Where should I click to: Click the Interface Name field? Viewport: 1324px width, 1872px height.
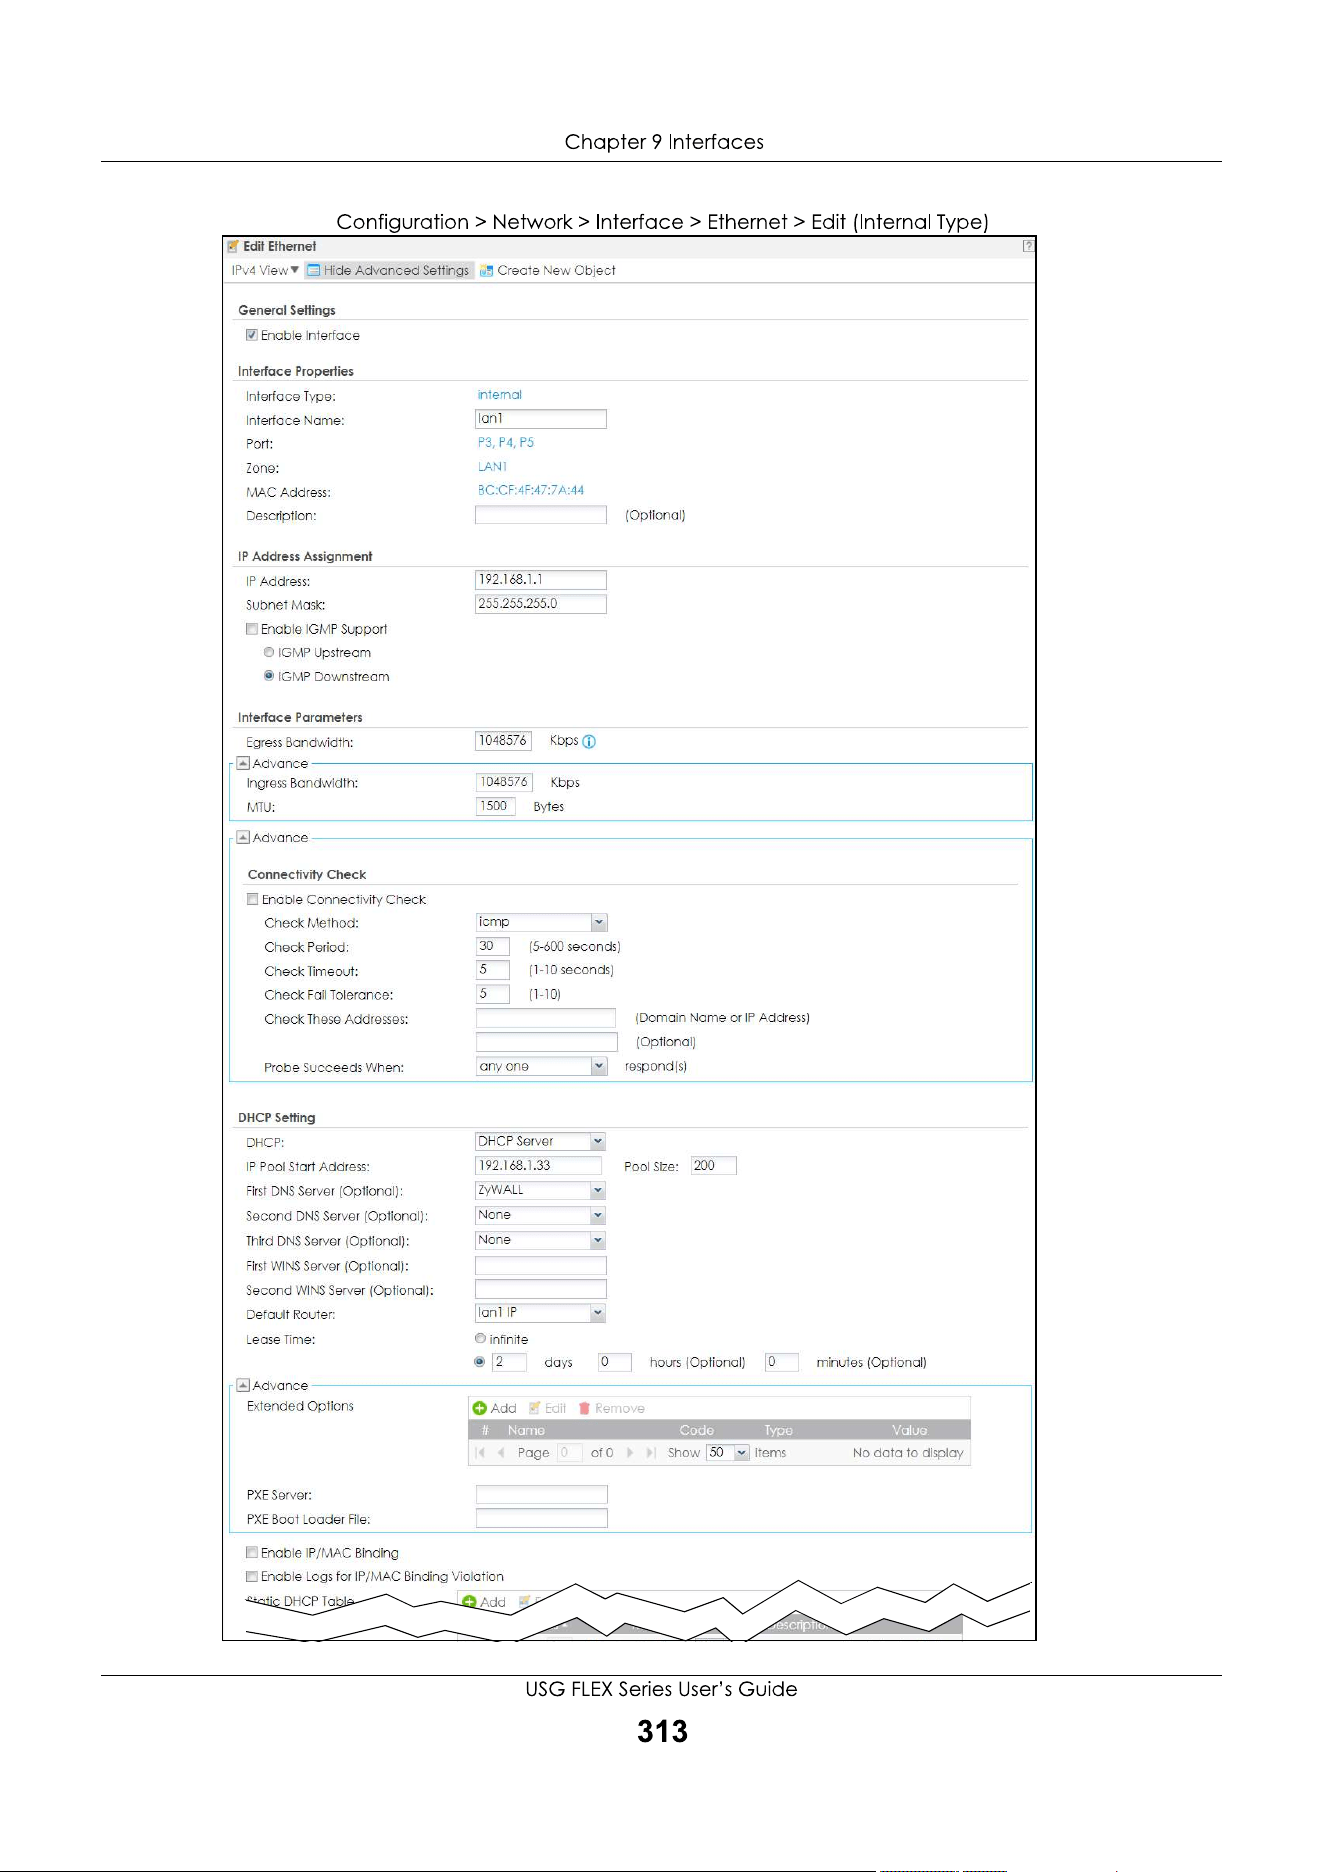541,419
